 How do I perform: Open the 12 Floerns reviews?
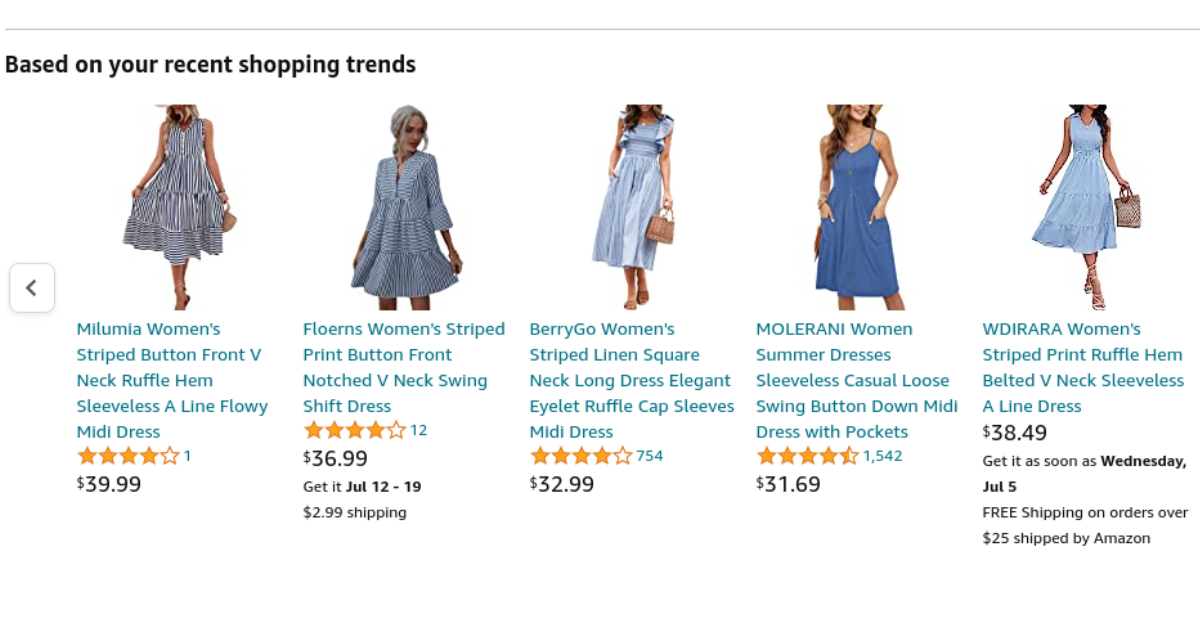pos(418,430)
